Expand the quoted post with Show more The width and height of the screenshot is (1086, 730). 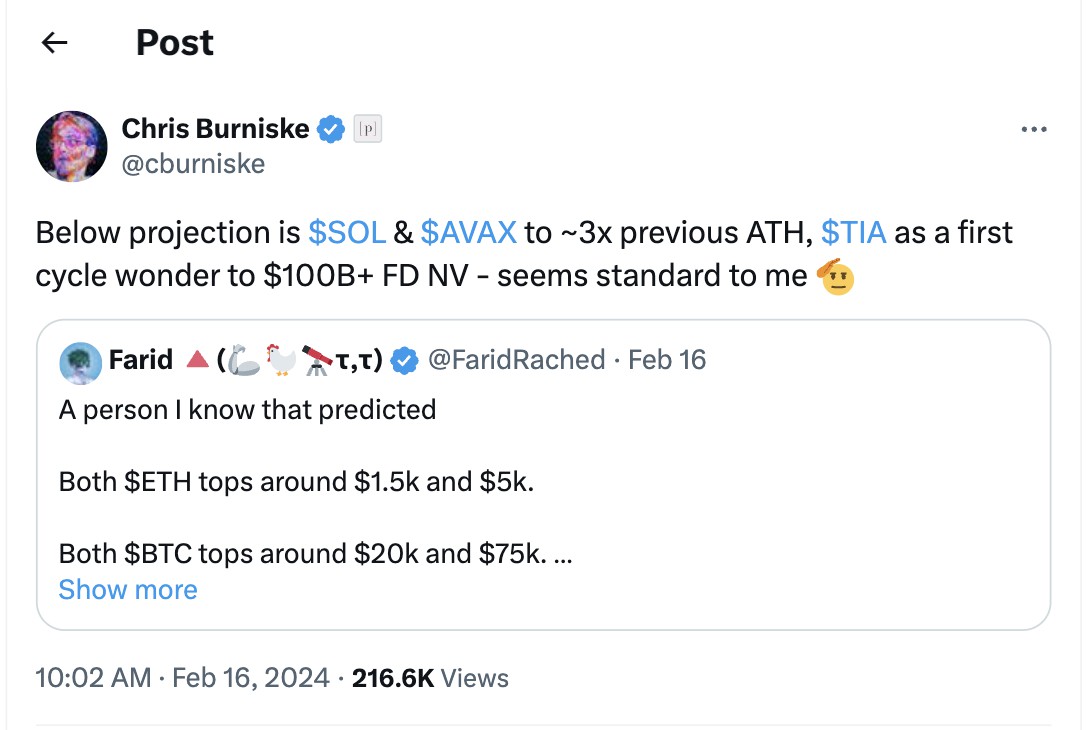[128, 590]
